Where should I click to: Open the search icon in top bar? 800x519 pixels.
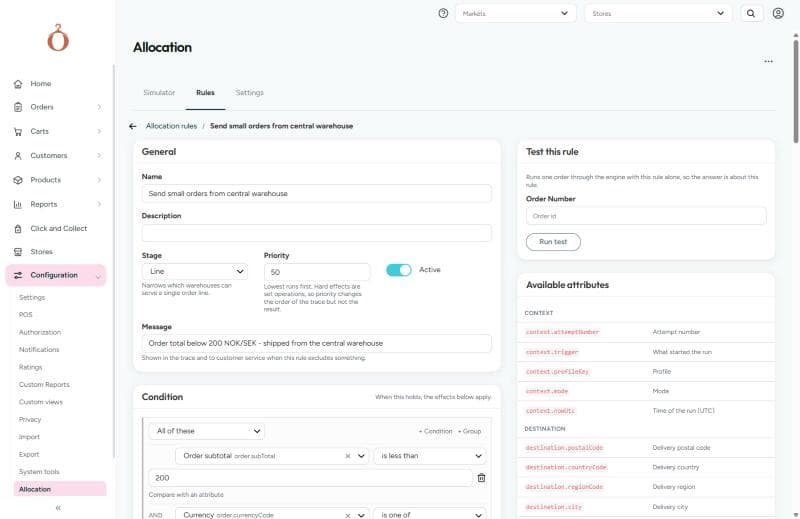(x=751, y=13)
